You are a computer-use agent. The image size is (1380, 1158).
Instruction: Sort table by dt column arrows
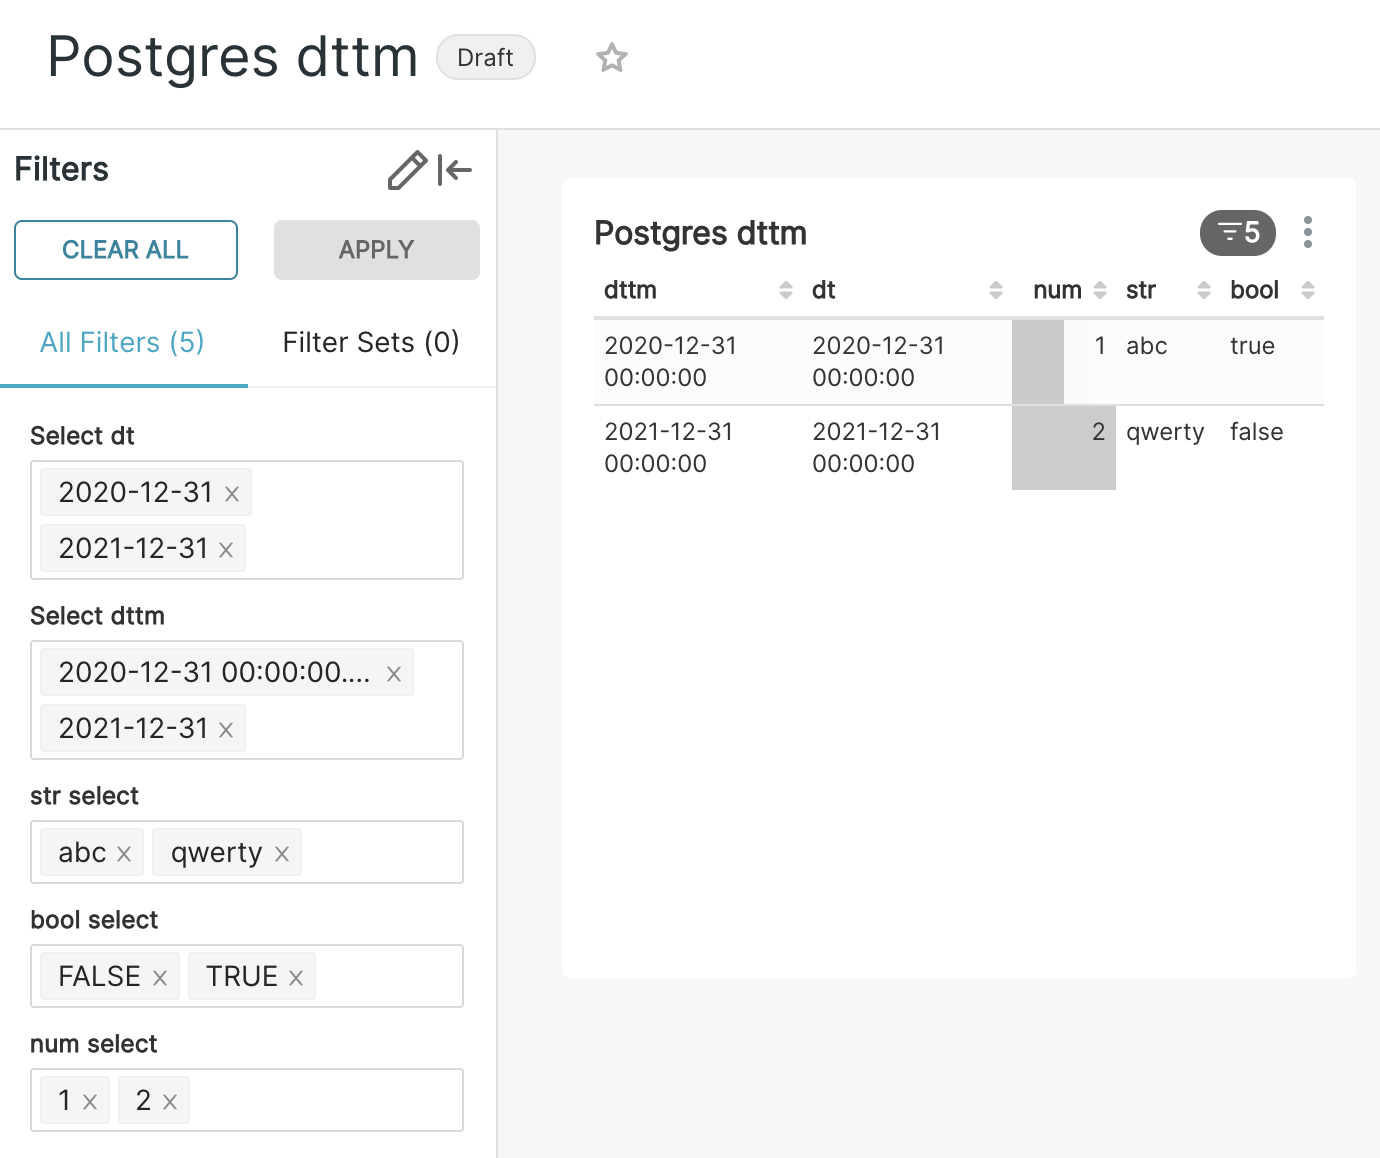[995, 290]
